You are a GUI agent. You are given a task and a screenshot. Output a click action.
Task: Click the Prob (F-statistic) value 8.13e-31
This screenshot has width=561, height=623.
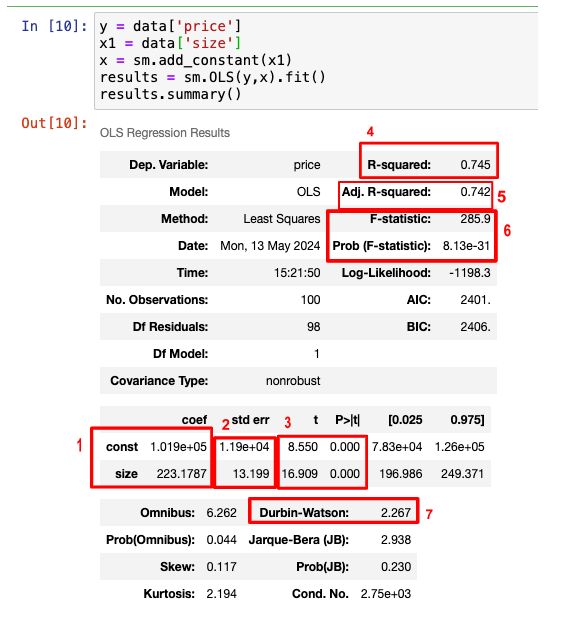466,246
